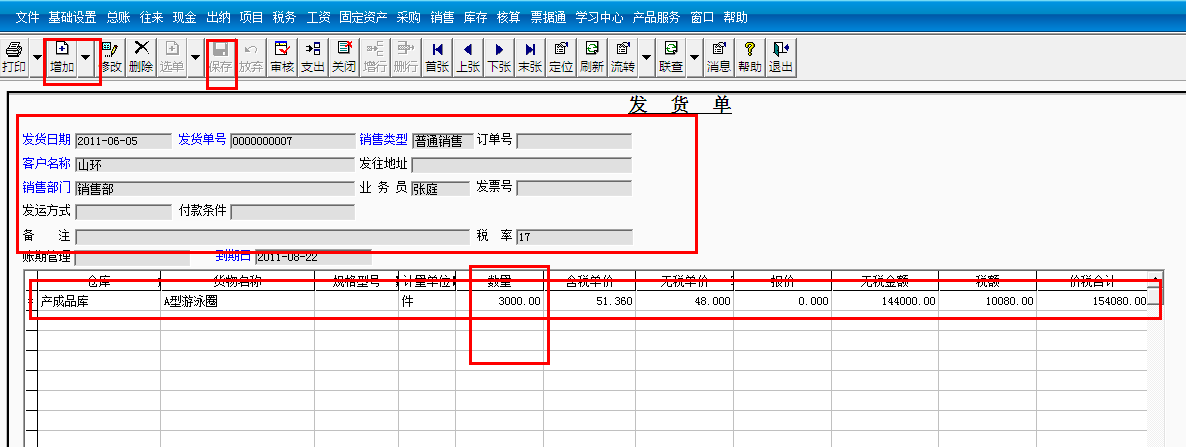Click the 支出 toolbar icon

[313, 57]
